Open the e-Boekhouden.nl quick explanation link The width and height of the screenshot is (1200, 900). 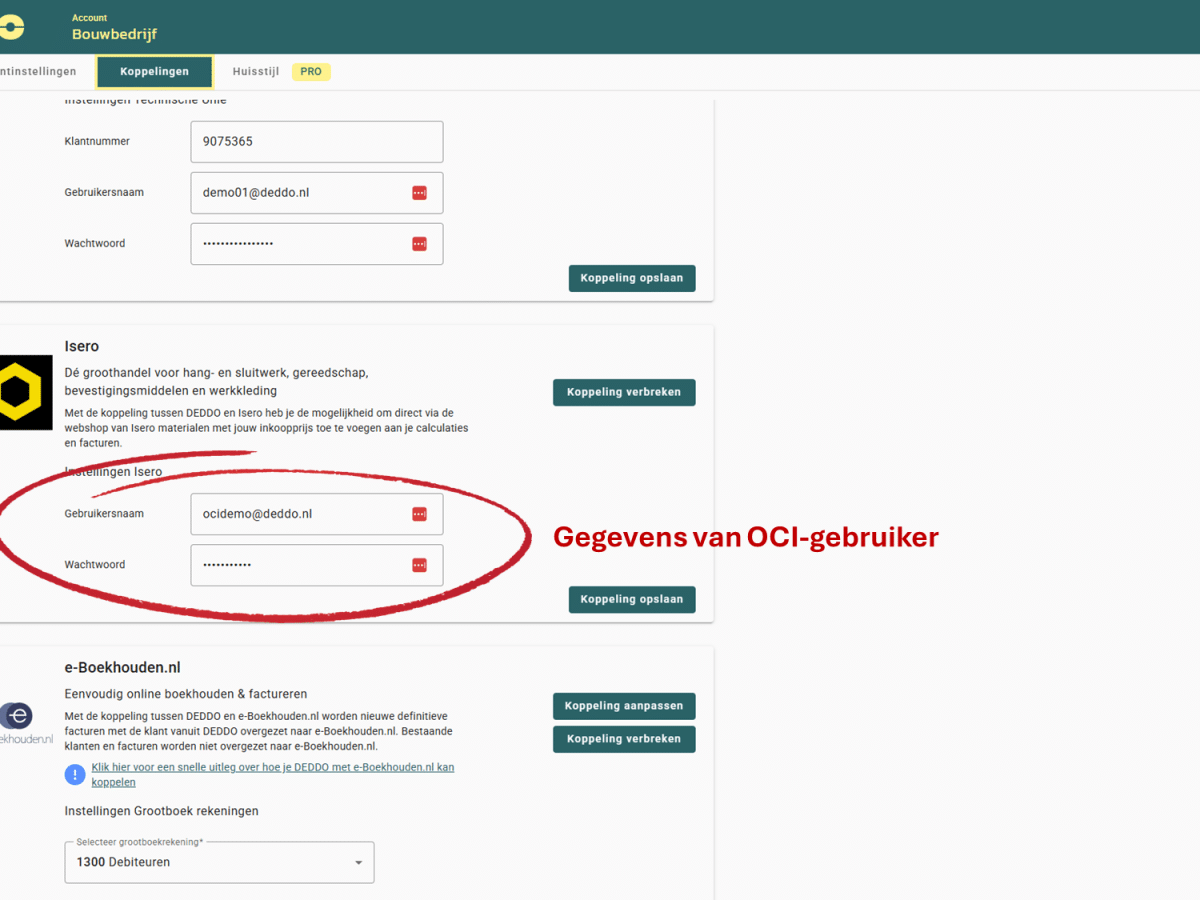tap(273, 775)
